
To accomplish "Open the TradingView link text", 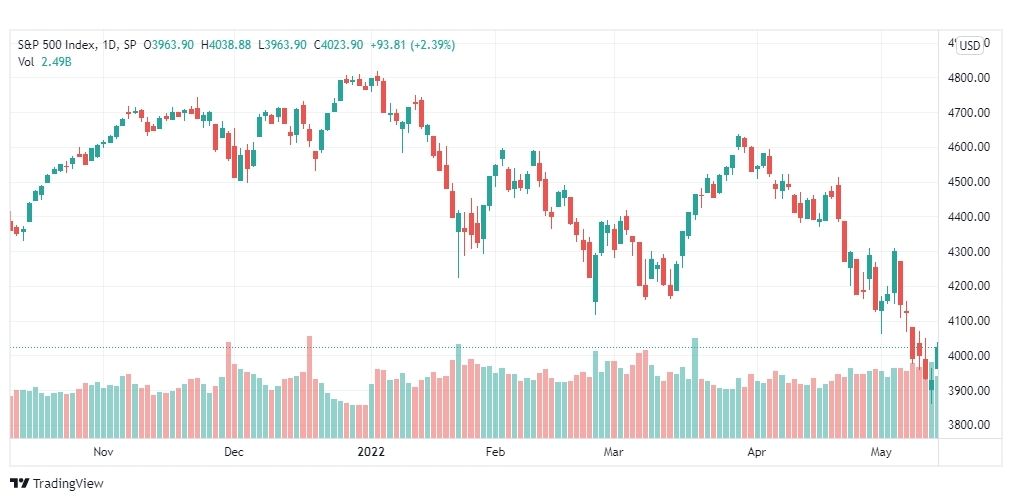I will click(68, 484).
